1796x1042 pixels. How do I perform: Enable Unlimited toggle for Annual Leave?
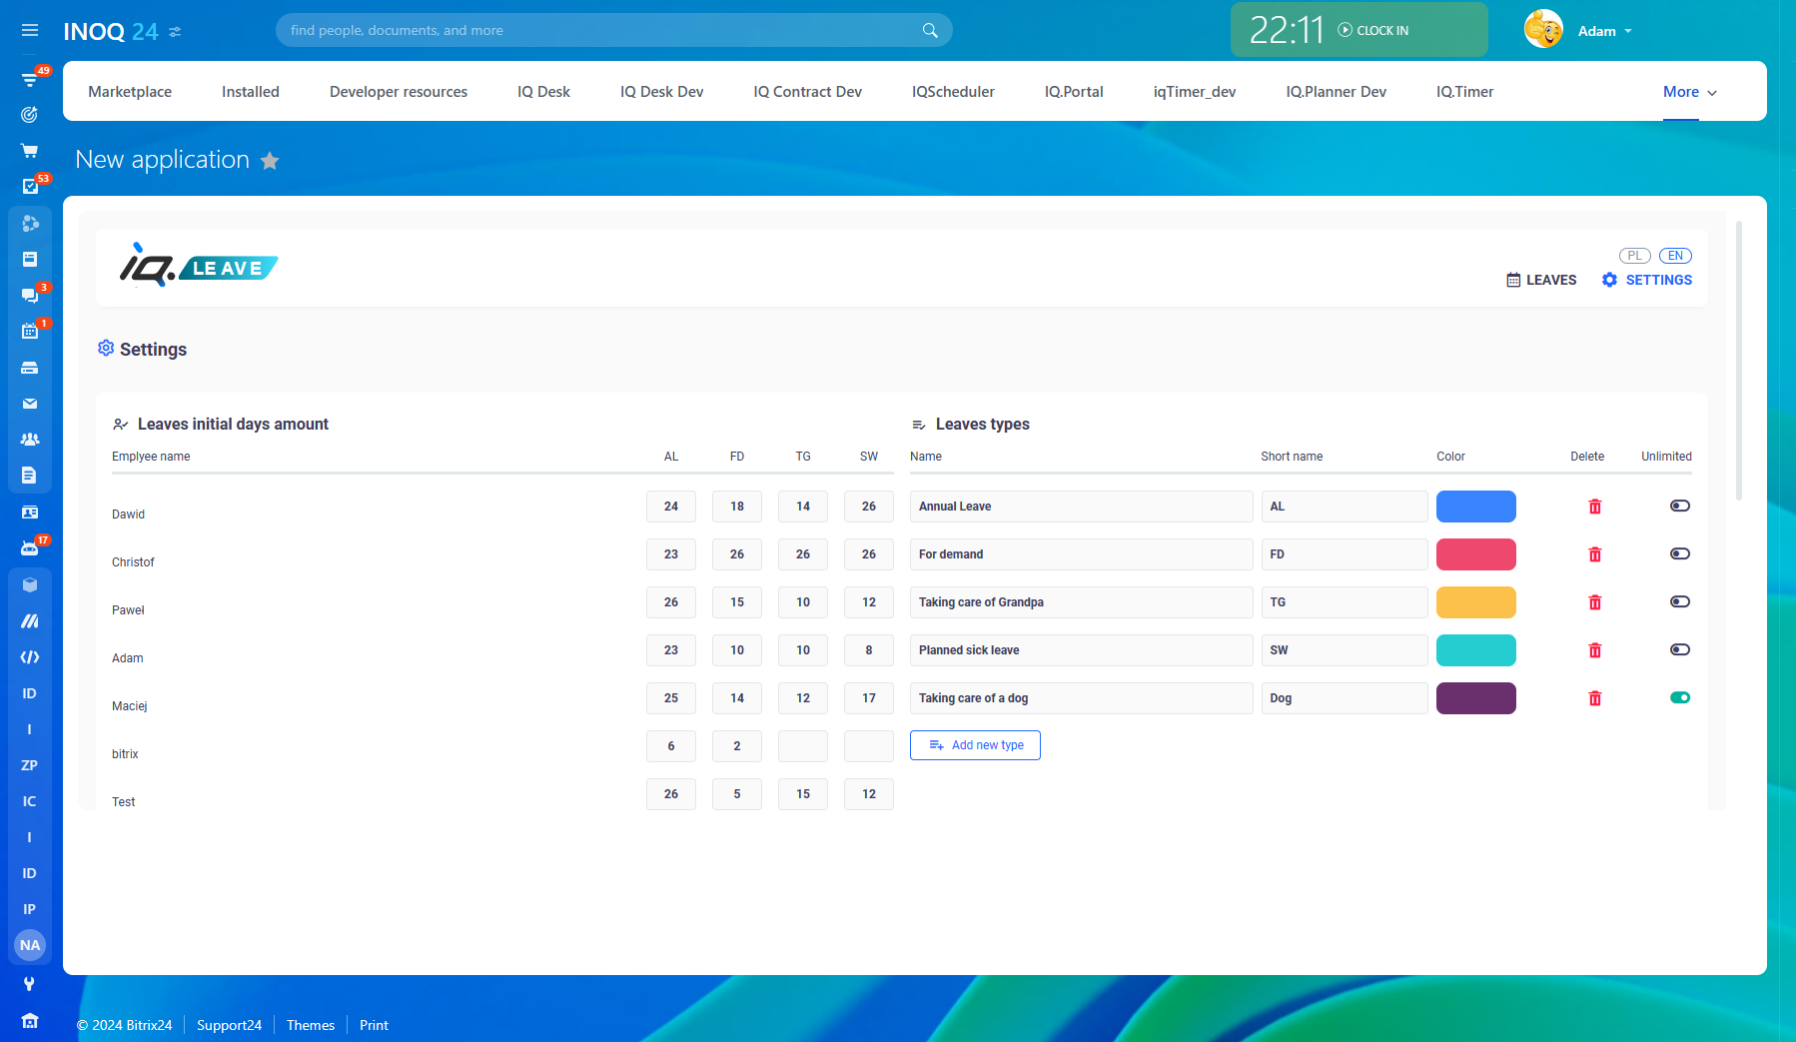pos(1679,506)
